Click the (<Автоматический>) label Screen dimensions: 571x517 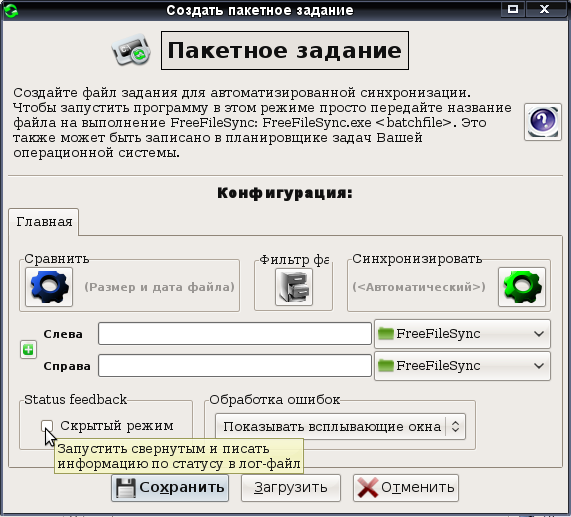click(419, 287)
